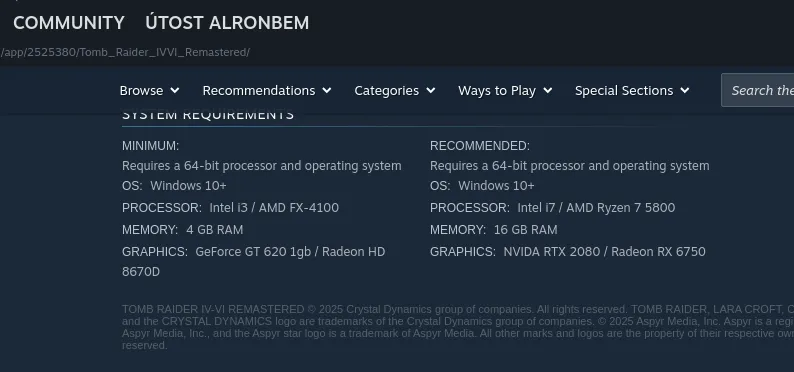
Task: Click the MINIMUM: requirements label
Action: (150, 146)
